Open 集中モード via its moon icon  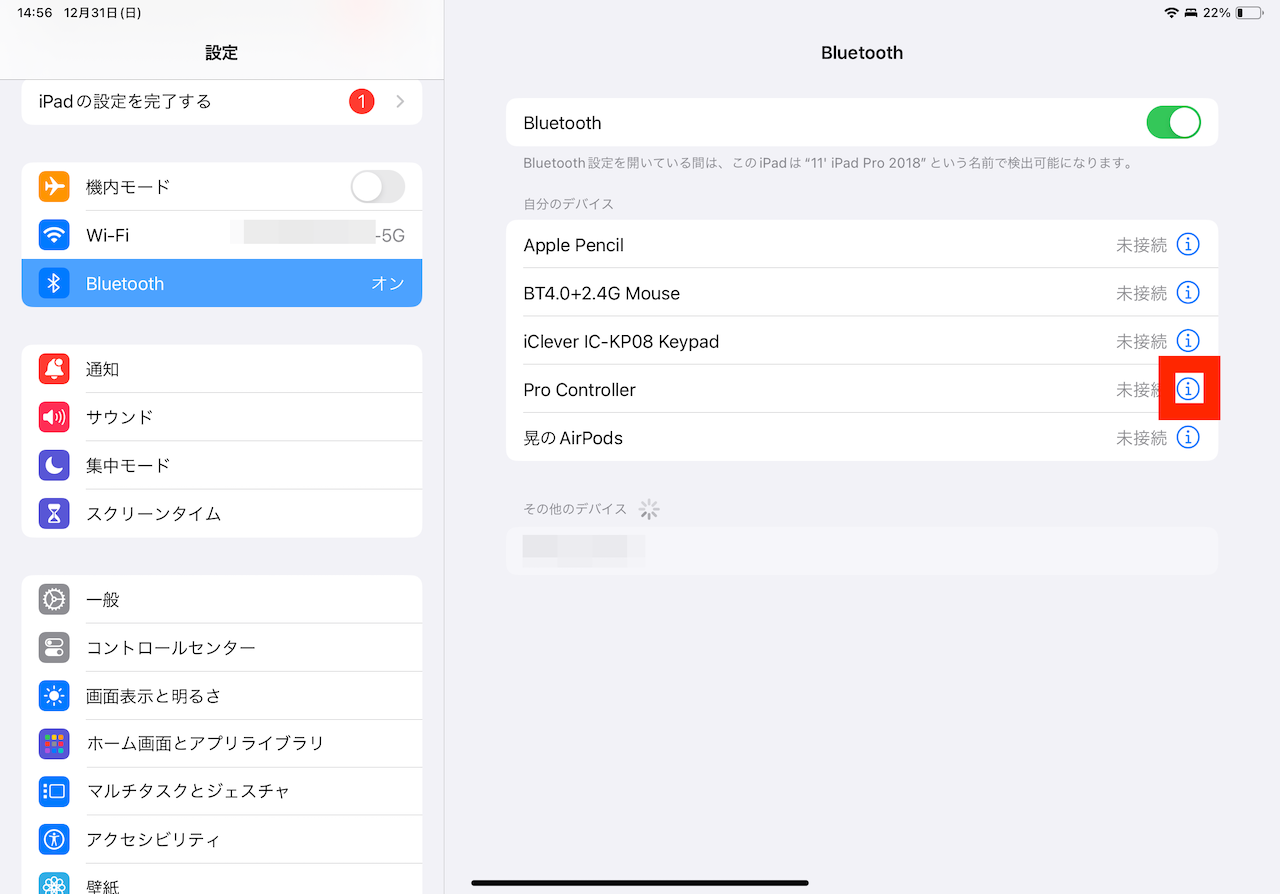[x=54, y=465]
